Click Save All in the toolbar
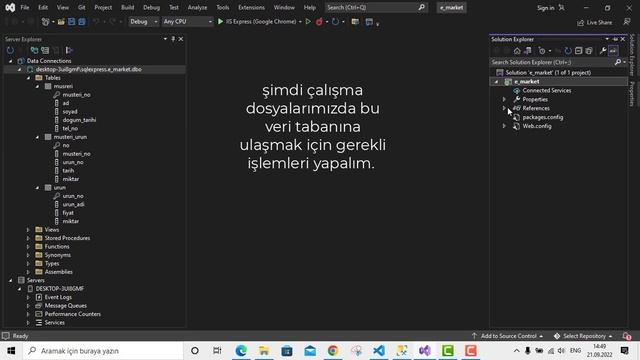 [82, 22]
